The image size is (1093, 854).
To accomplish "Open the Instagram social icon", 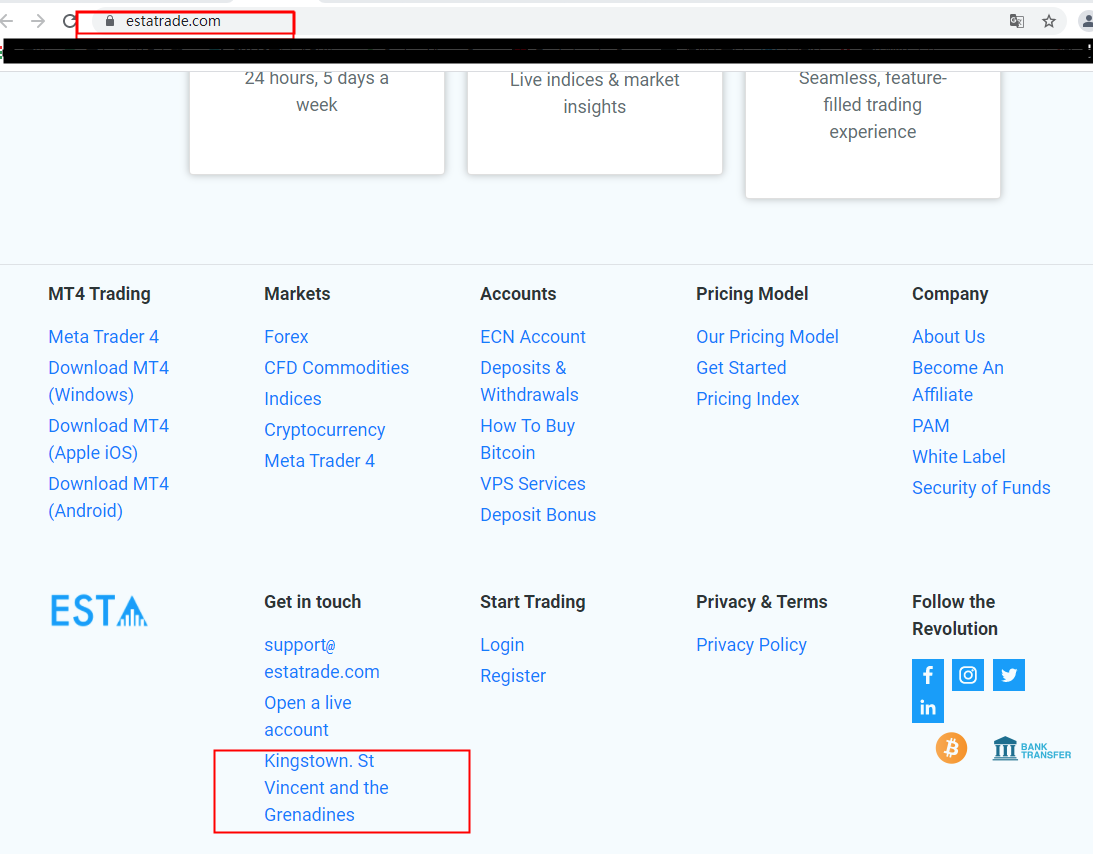I will pos(968,675).
